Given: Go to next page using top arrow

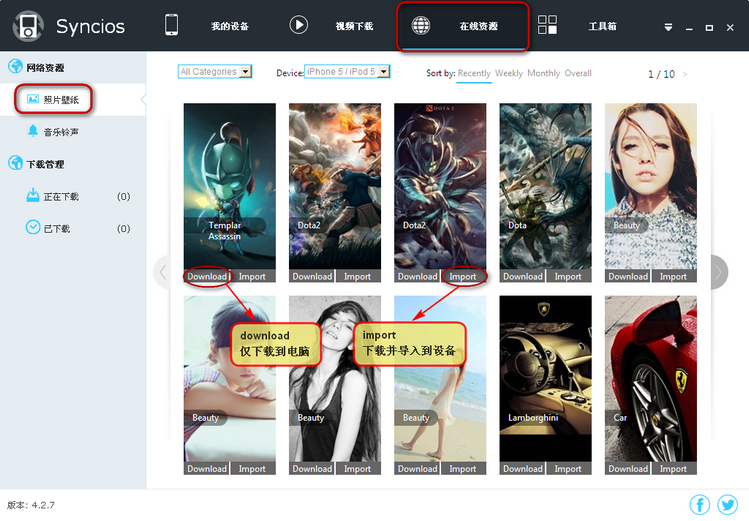Looking at the screenshot, I should pos(685,74).
